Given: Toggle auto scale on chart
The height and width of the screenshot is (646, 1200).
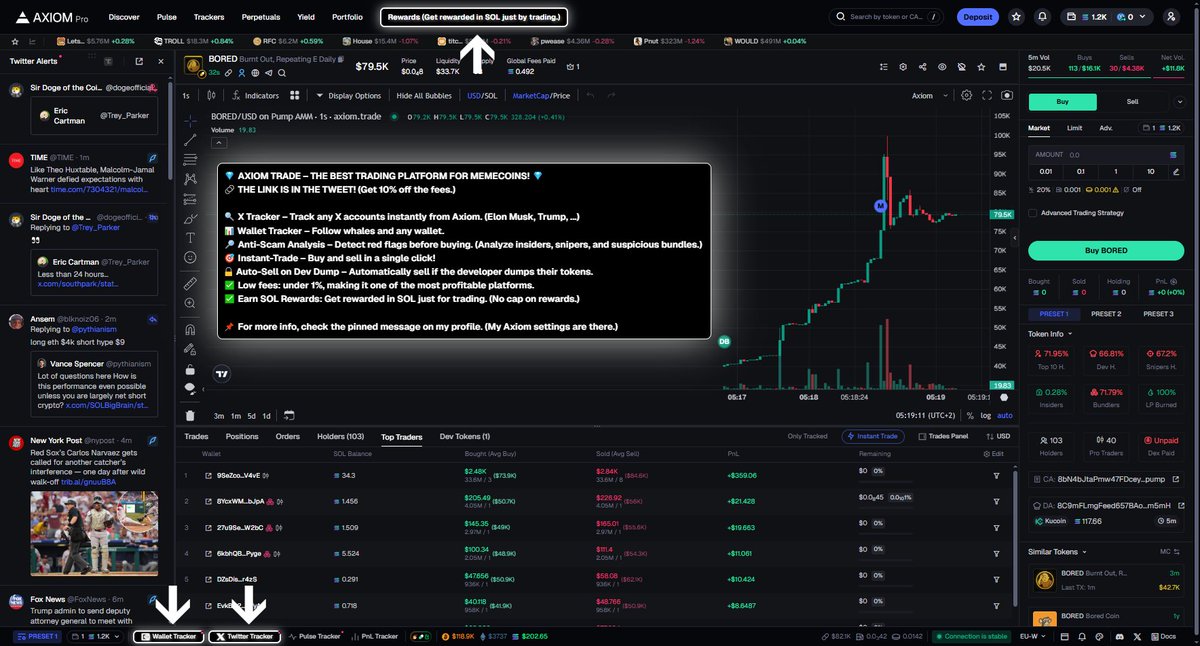Looking at the screenshot, I should pyautogui.click(x=1005, y=415).
